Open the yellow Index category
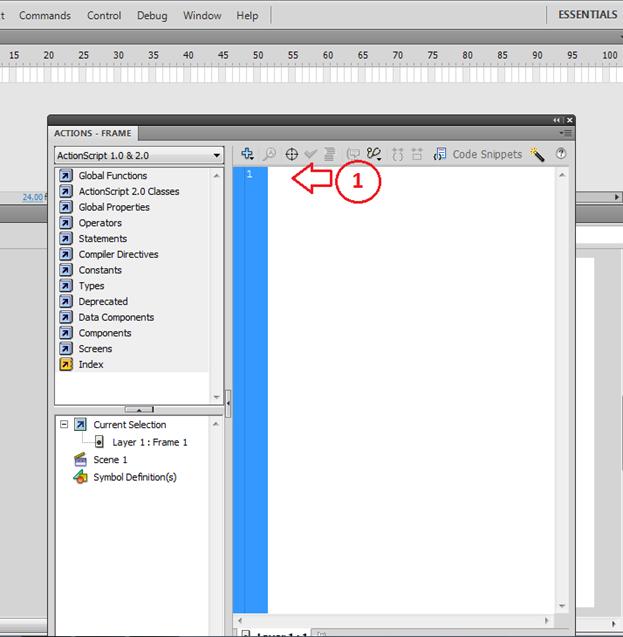 (81, 364)
